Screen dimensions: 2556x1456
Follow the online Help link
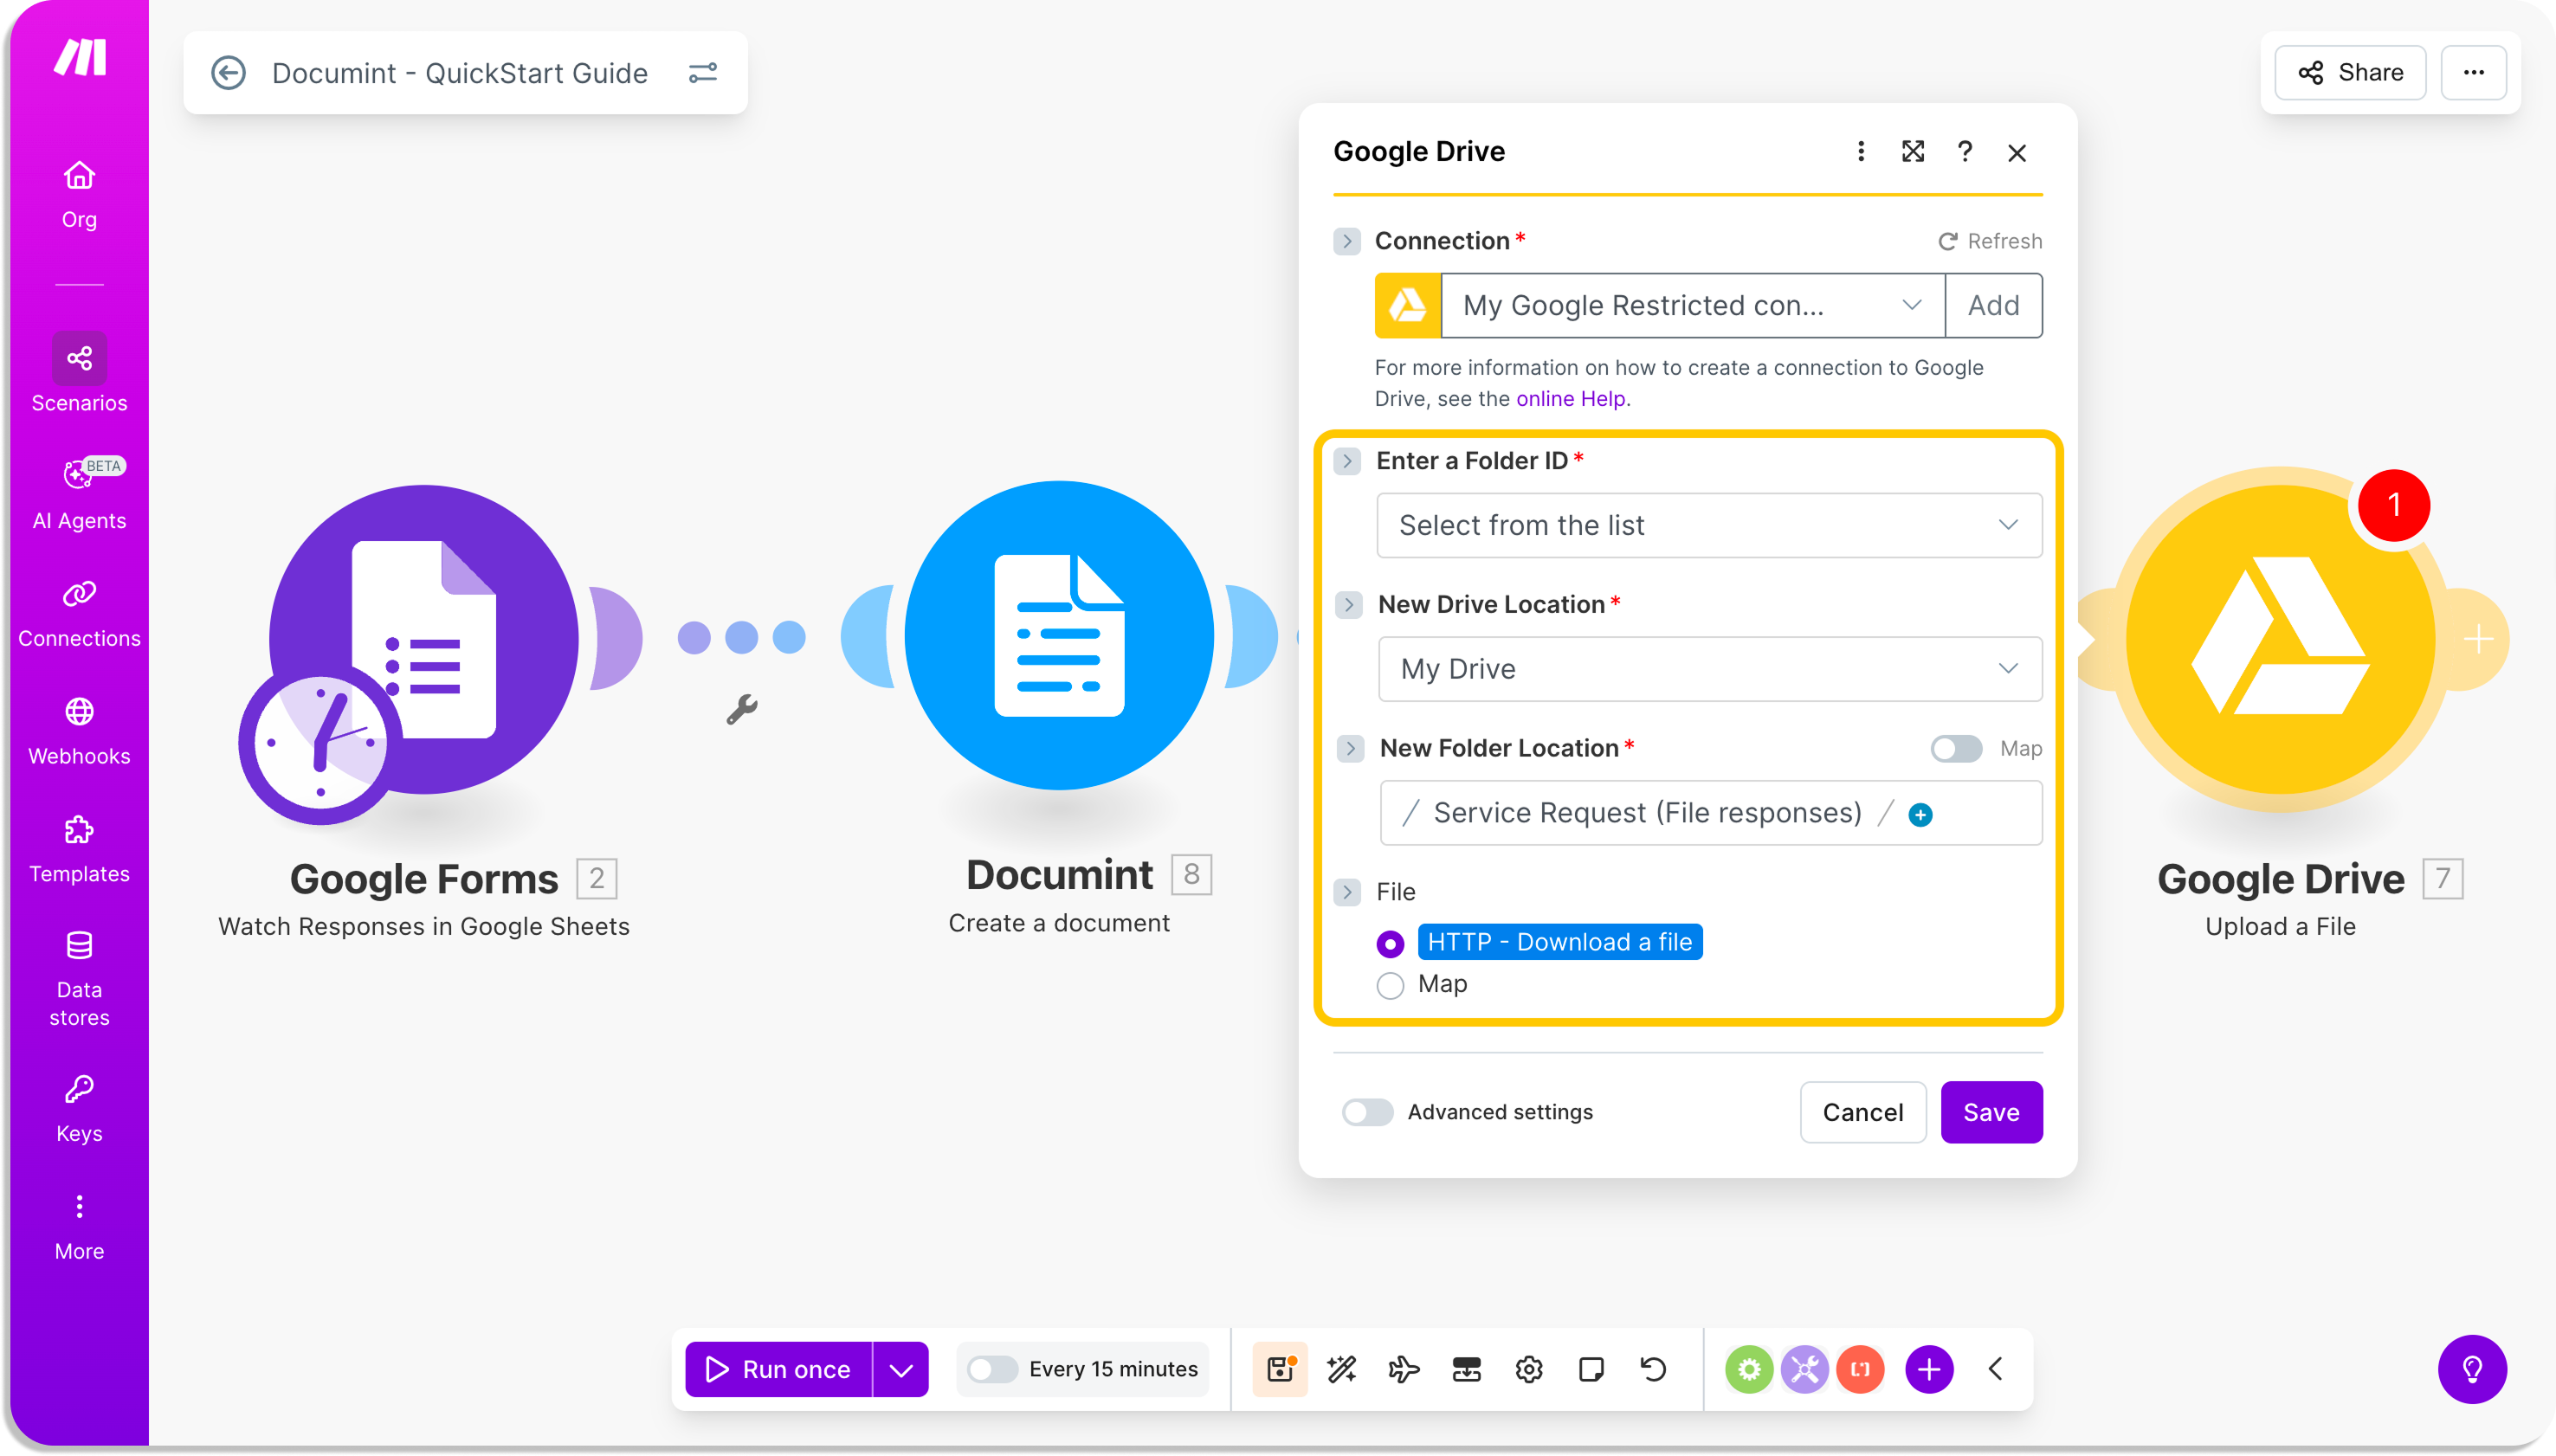point(1570,399)
